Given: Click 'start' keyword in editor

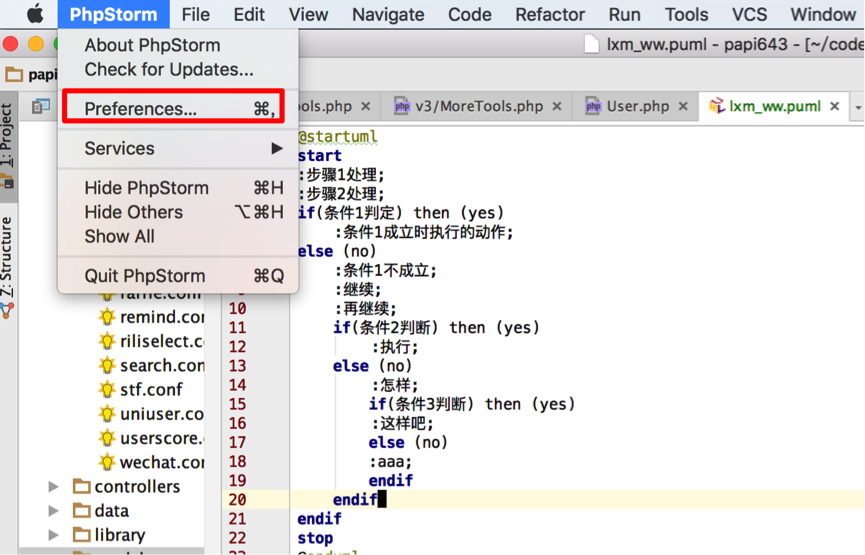Looking at the screenshot, I should click(x=319, y=156).
